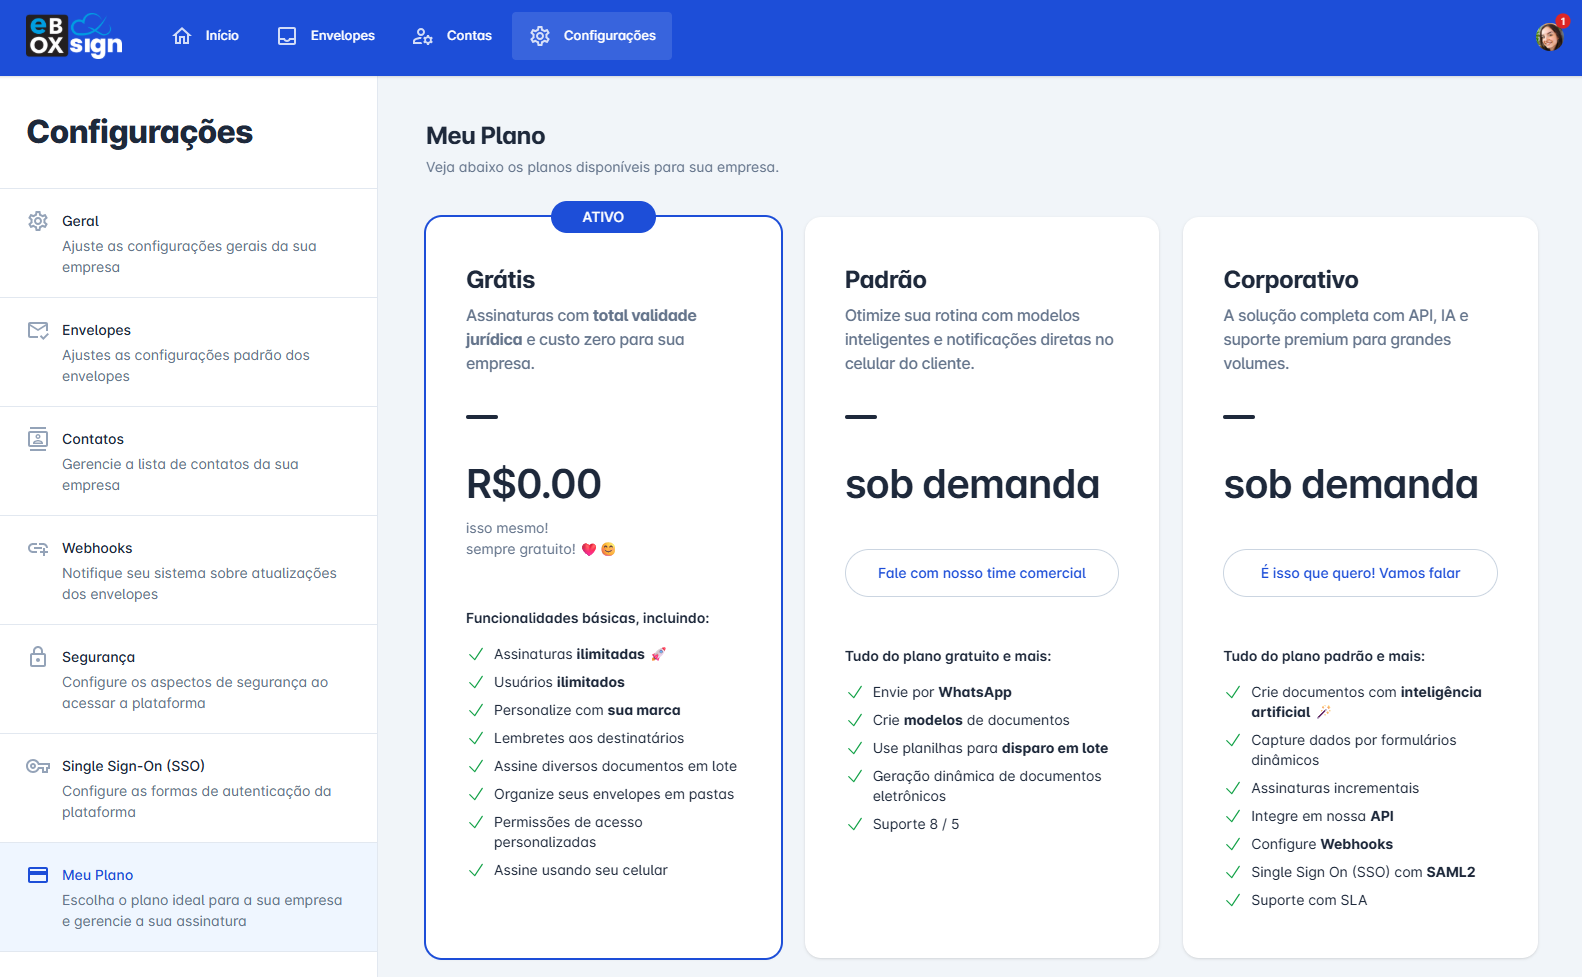Viewport: 1582px width, 977px height.
Task: Click the eBox sign logo
Action: click(75, 36)
